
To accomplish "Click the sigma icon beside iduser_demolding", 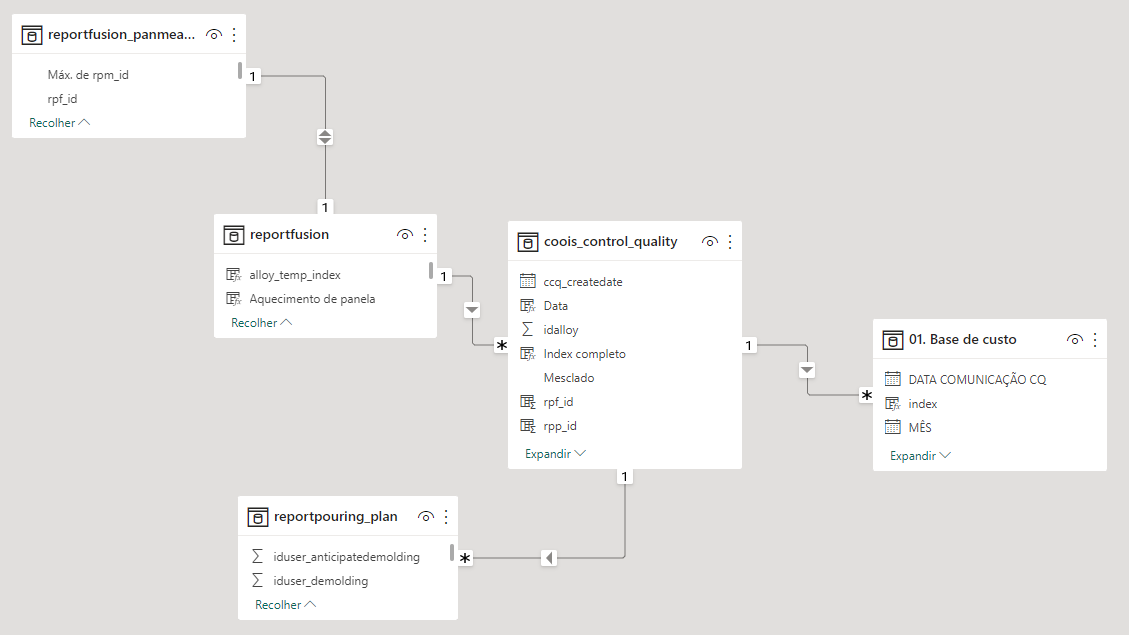I will [x=257, y=580].
